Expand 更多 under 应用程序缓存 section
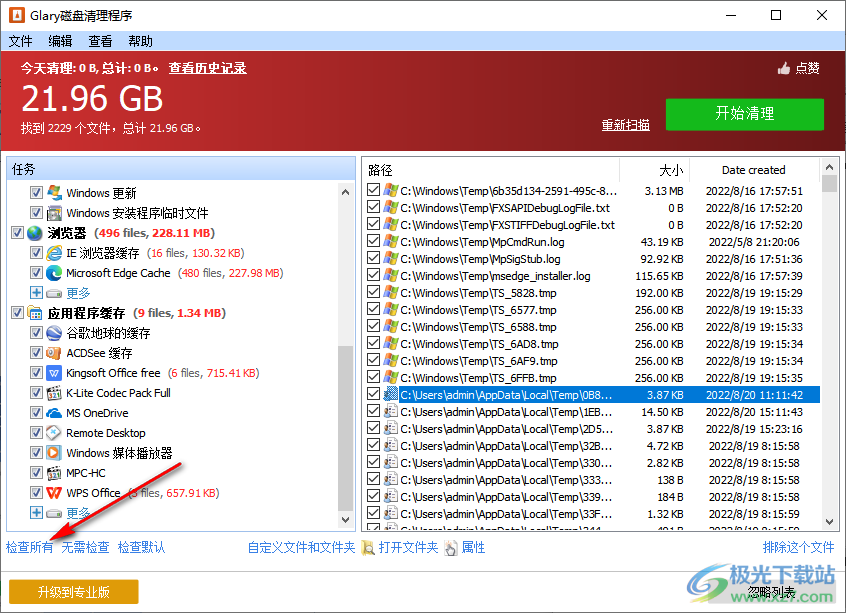Image resolution: width=846 pixels, height=613 pixels. point(36,513)
